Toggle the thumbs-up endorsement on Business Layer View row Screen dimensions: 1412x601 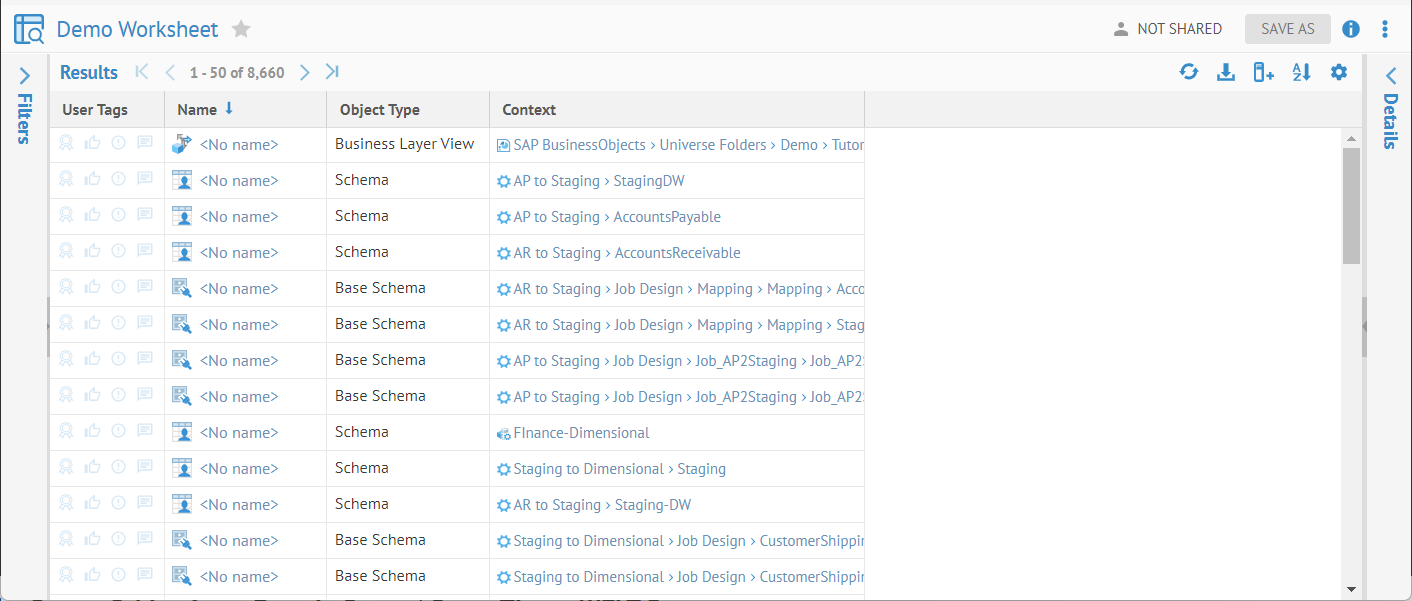click(93, 144)
